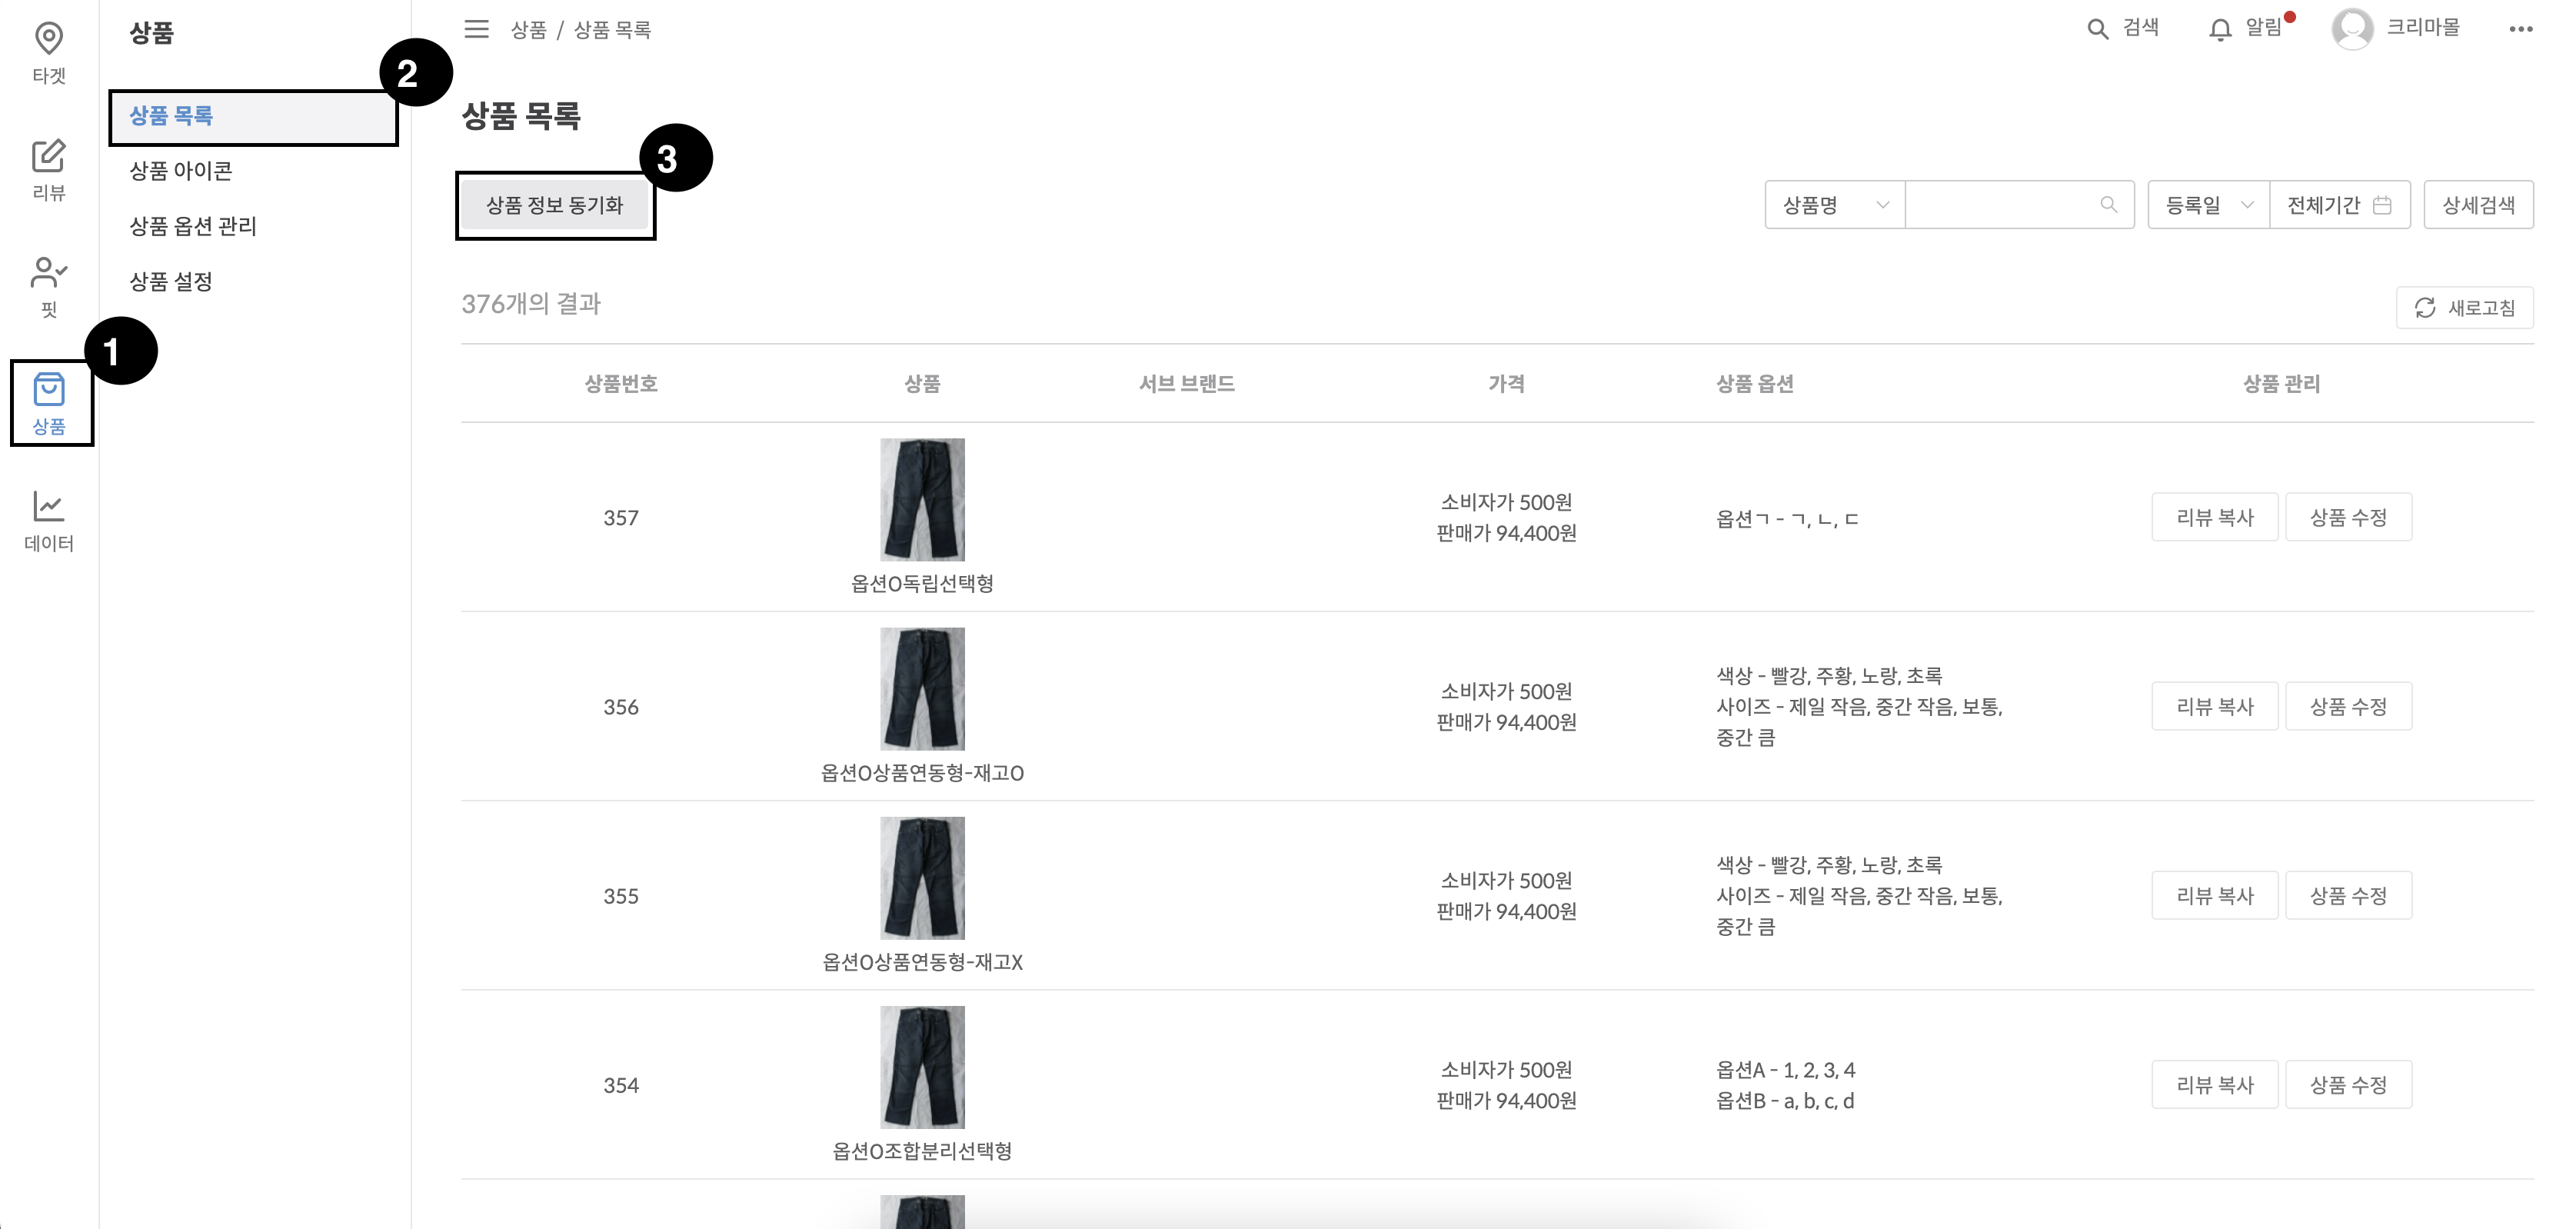Select 상품 옵션 관리 menu item

(193, 226)
